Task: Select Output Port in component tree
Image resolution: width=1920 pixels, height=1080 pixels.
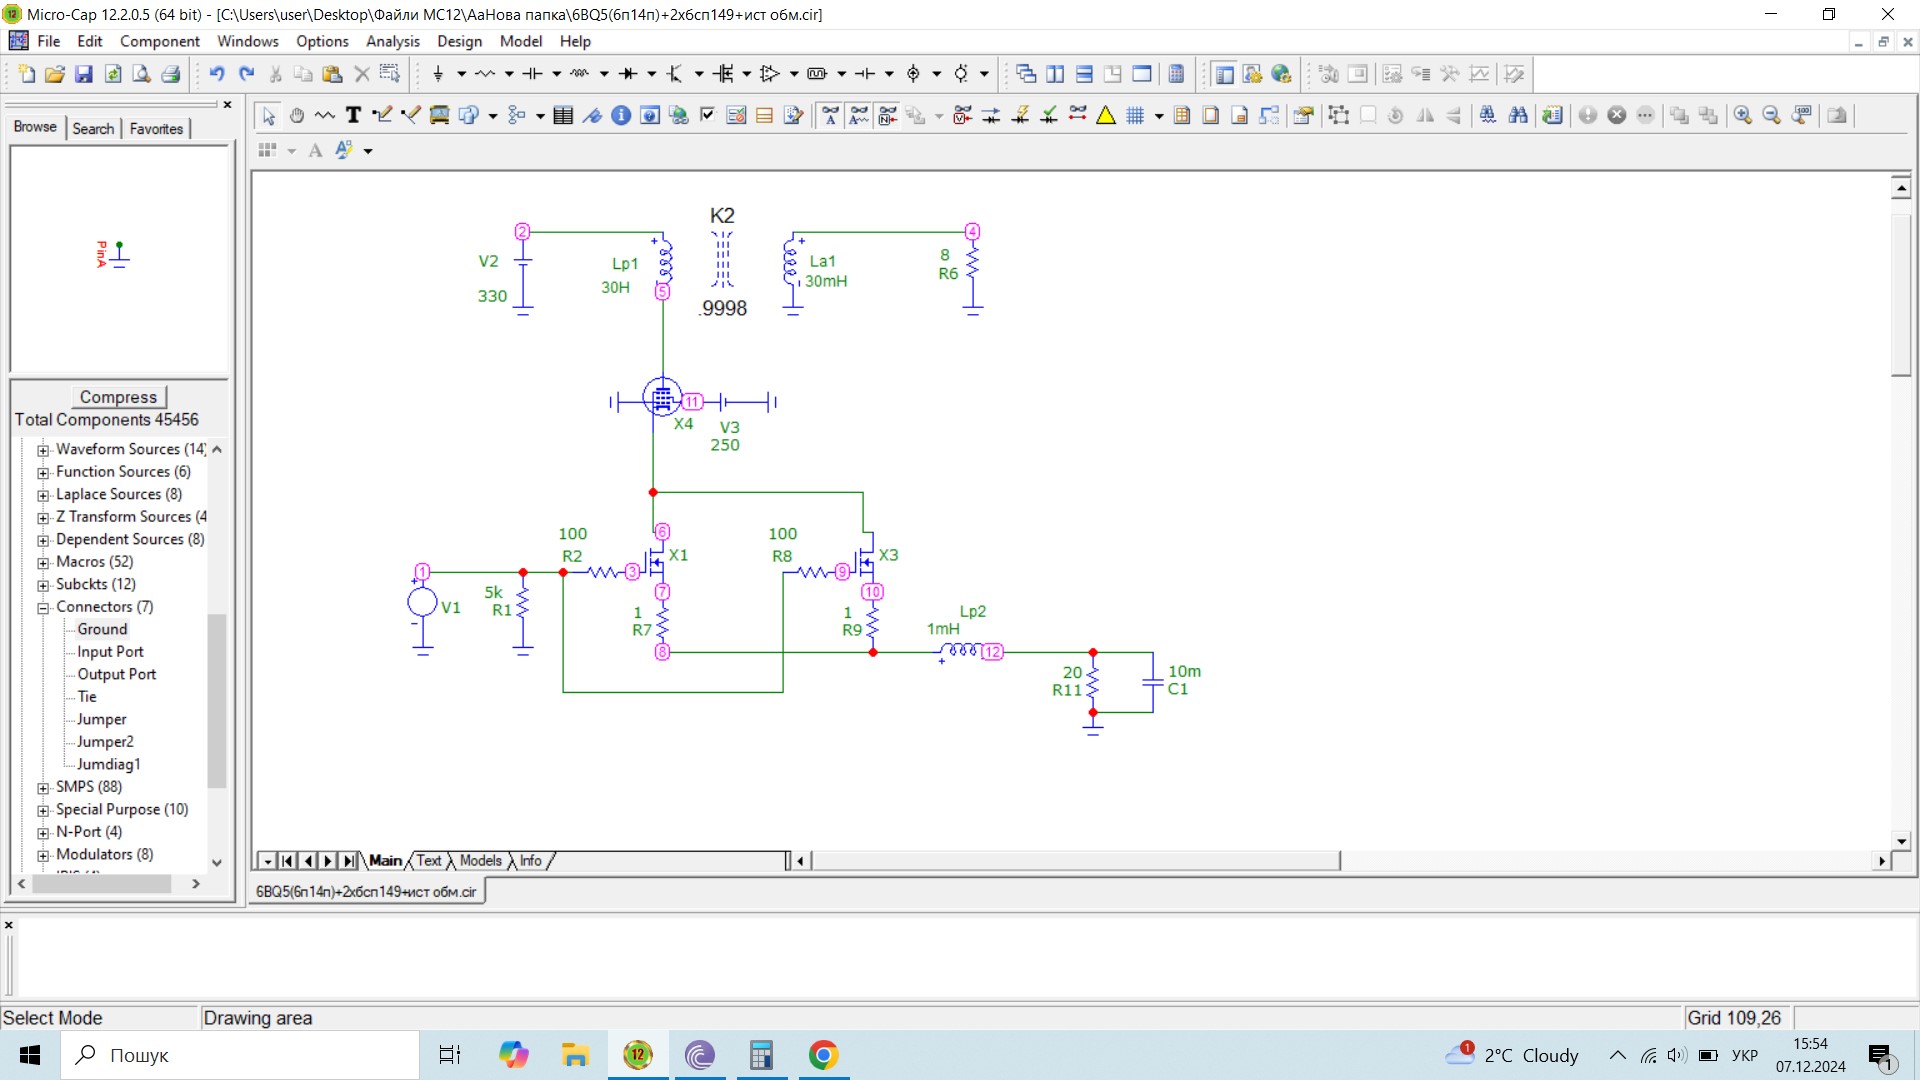Action: click(116, 674)
